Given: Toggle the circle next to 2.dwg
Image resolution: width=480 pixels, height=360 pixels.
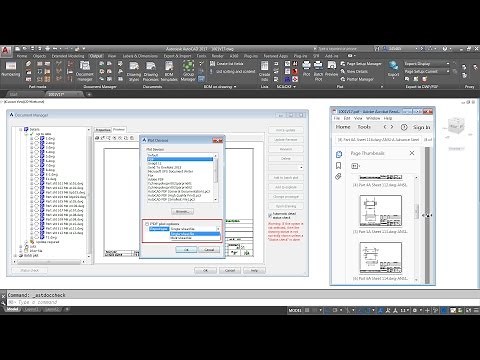Looking at the screenshot, I should pos(37,143).
